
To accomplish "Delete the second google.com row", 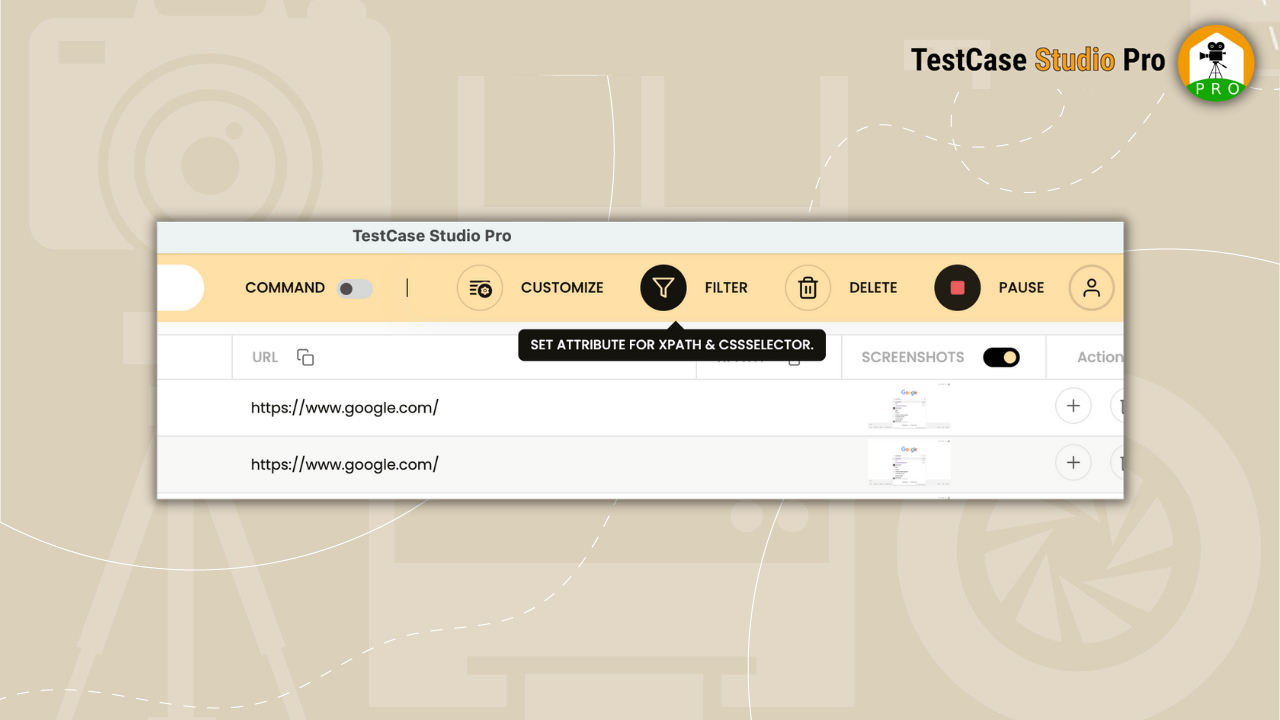I will tap(1119, 462).
